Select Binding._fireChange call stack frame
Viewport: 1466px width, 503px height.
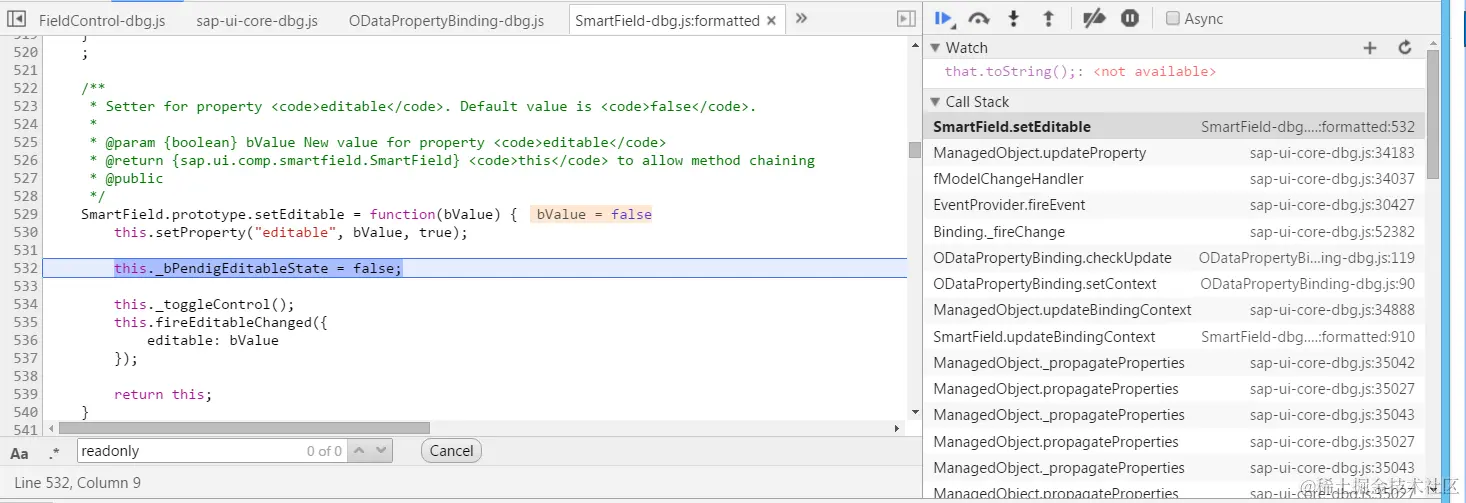tap(1174, 232)
